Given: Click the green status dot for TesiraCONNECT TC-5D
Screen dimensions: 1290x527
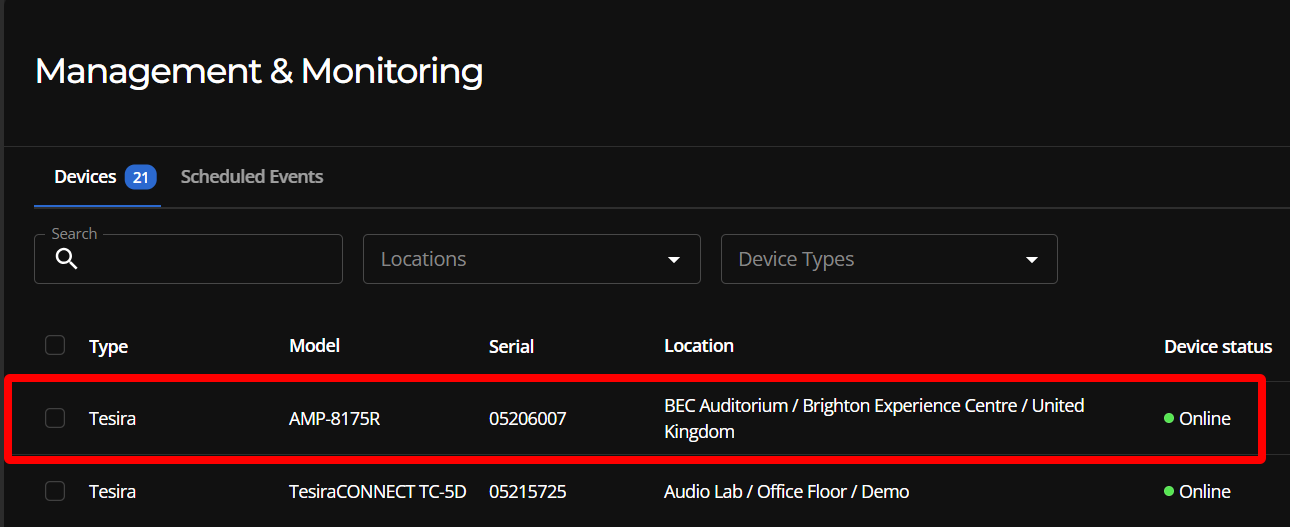Looking at the screenshot, I should [1169, 491].
